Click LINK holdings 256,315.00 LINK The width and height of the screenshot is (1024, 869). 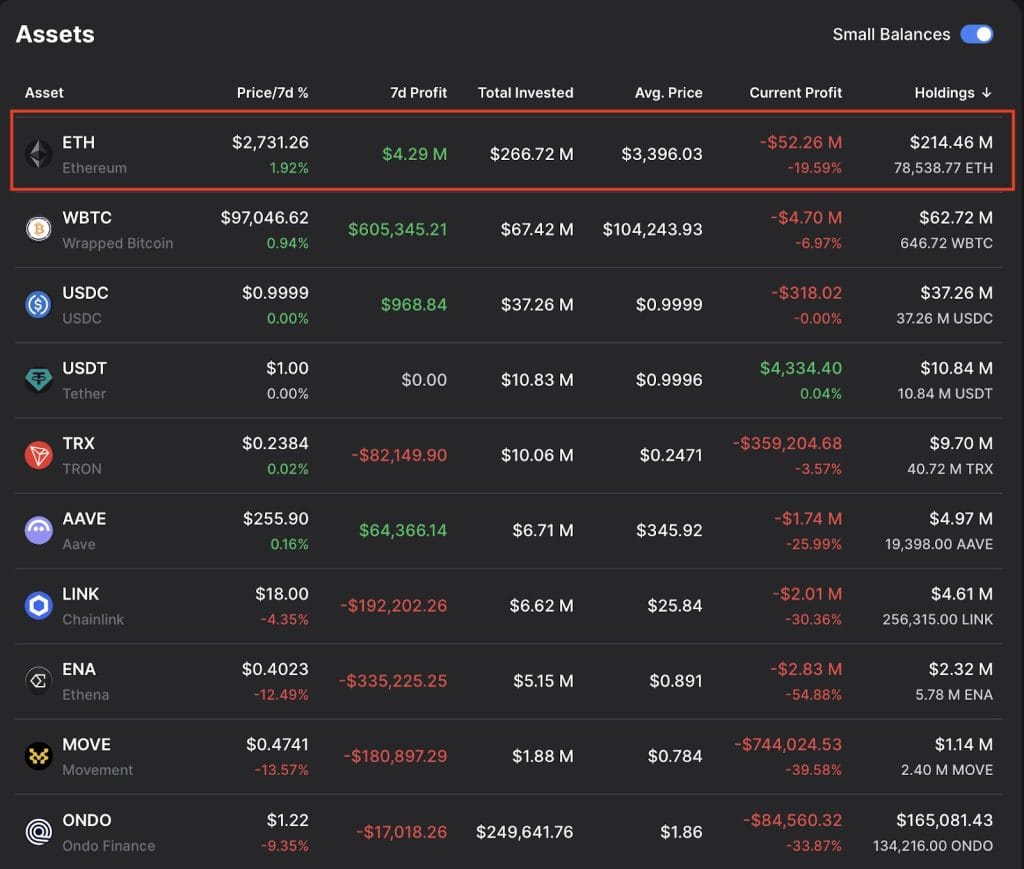[938, 620]
